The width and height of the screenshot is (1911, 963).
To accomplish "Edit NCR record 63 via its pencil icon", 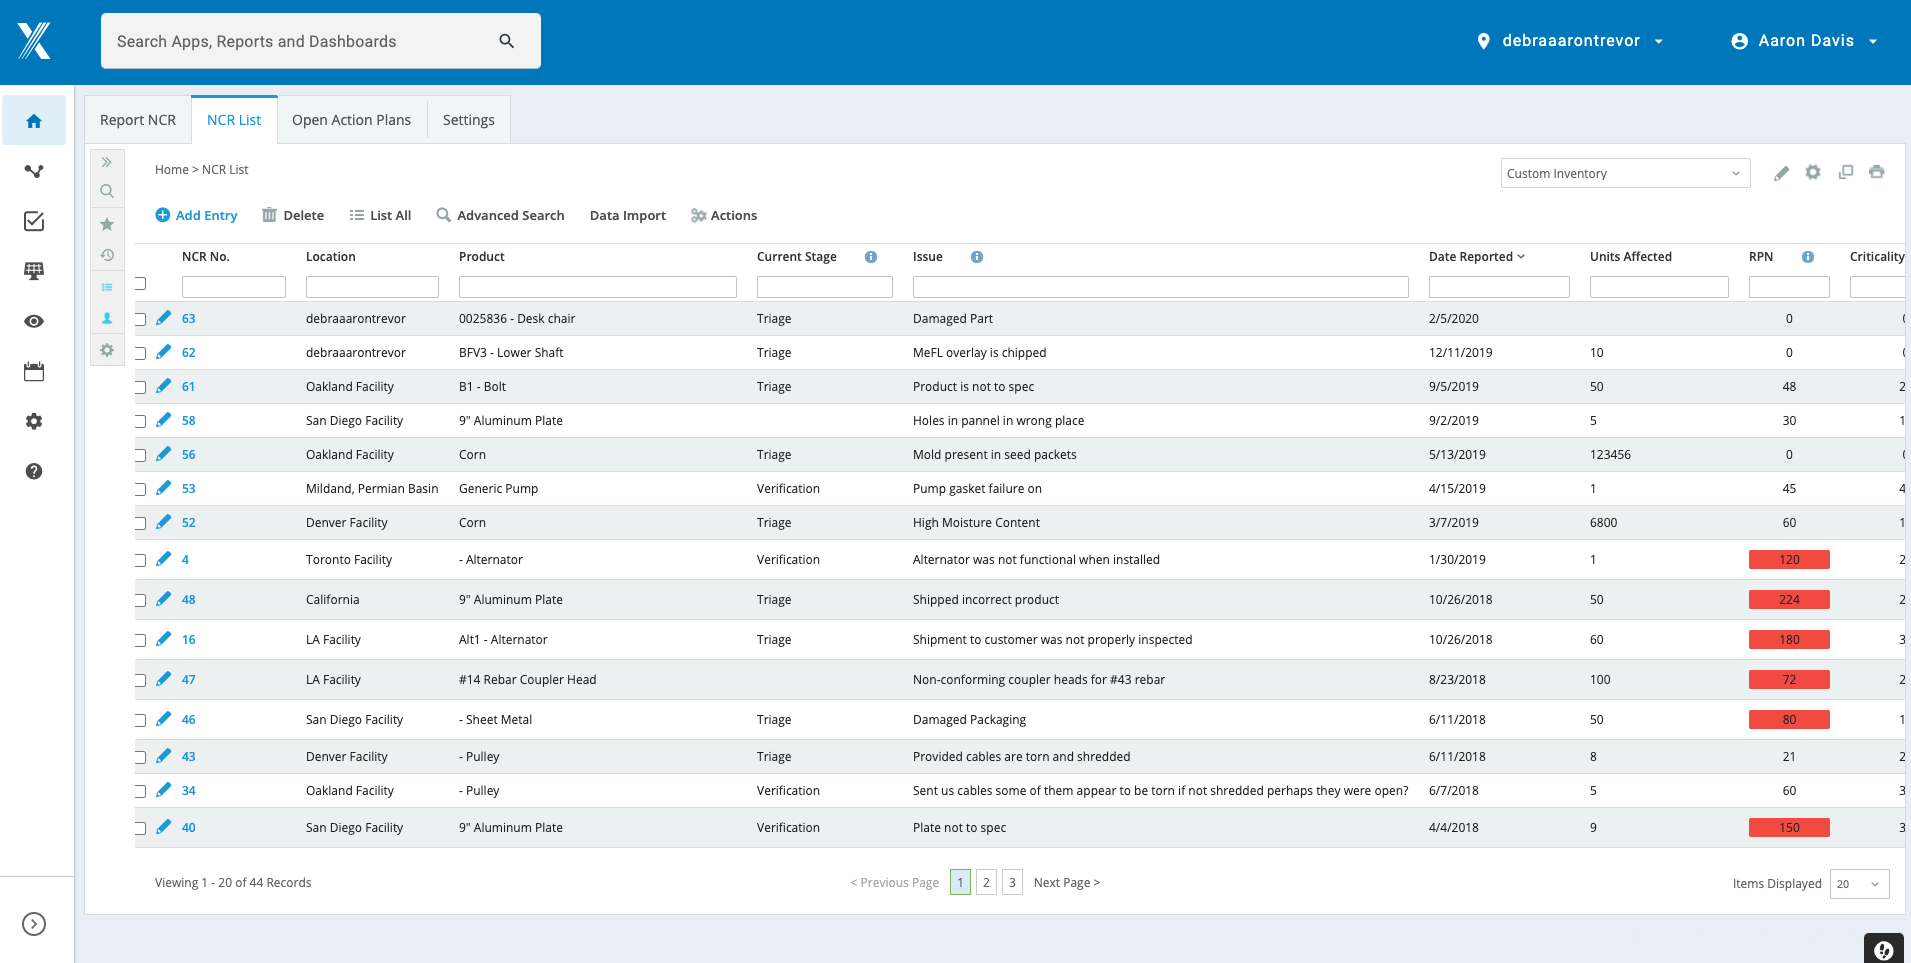I will point(164,317).
